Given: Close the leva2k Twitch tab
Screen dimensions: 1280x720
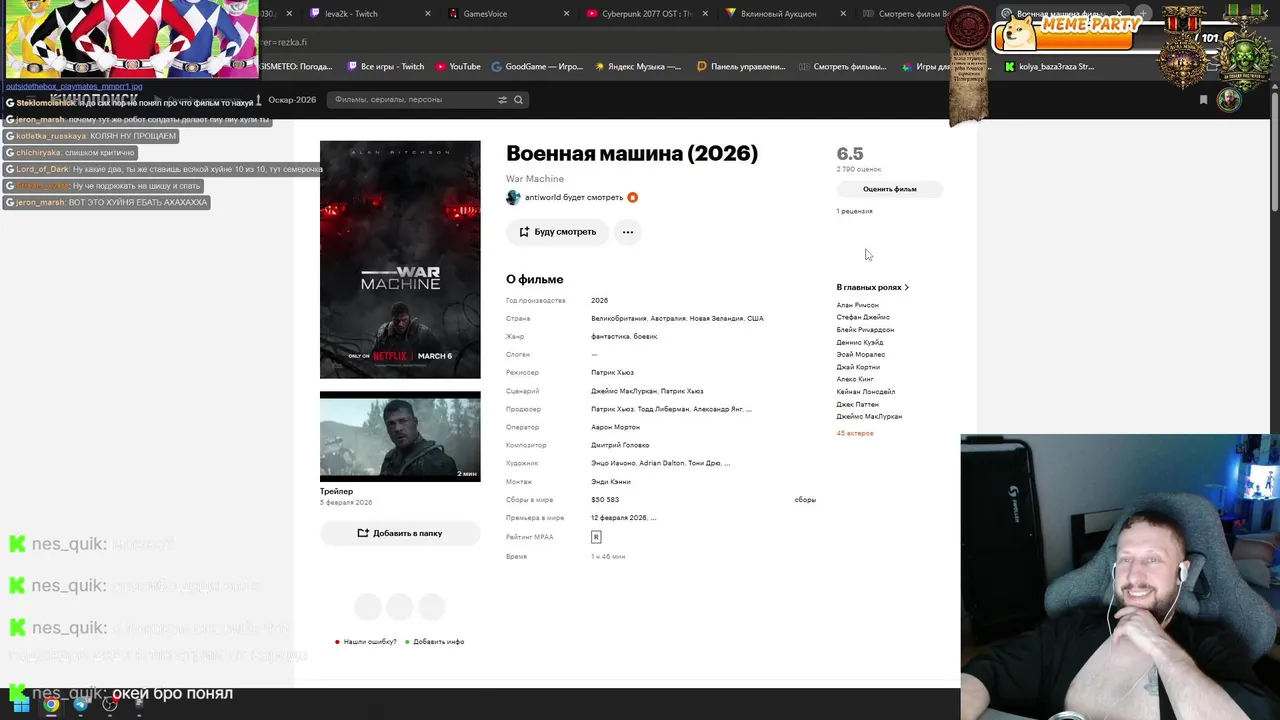Looking at the screenshot, I should pos(428,14).
